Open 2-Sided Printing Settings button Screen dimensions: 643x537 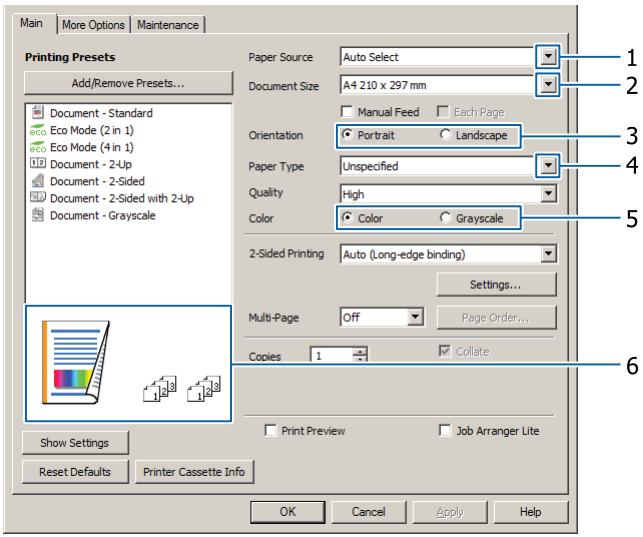point(497,284)
